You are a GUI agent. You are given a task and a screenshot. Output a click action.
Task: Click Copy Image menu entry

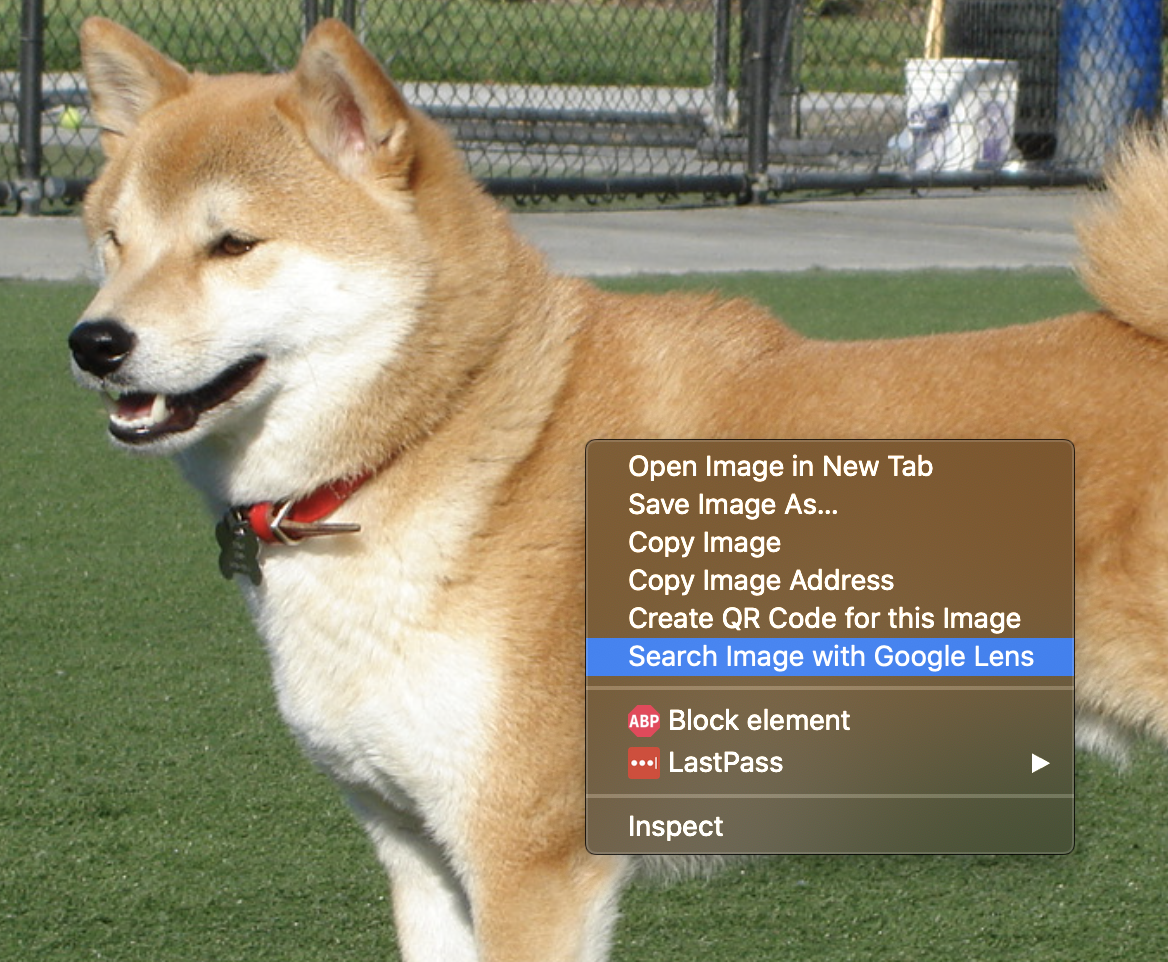coord(704,542)
